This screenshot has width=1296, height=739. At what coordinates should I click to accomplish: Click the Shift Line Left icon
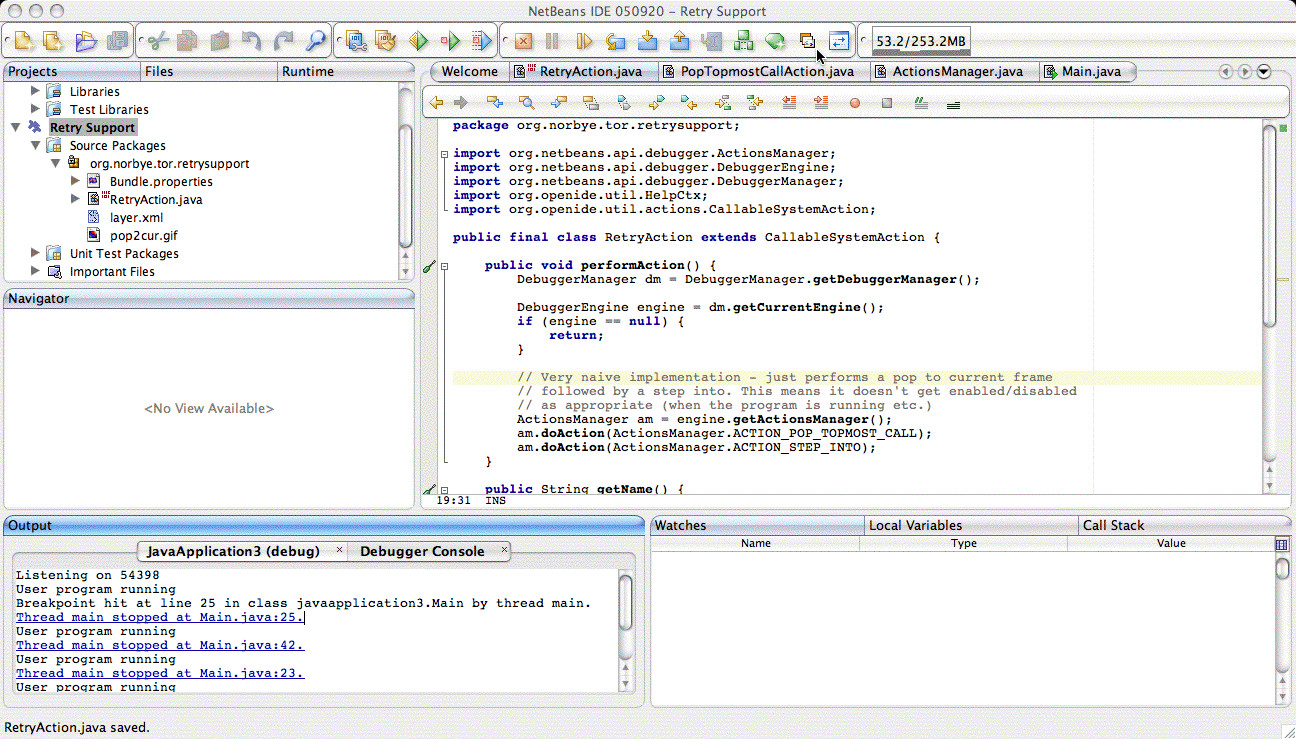click(789, 102)
